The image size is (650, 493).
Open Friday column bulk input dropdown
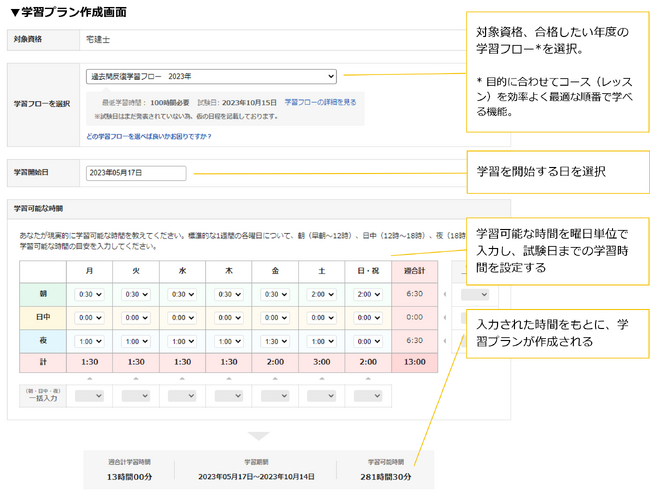[x=273, y=396]
